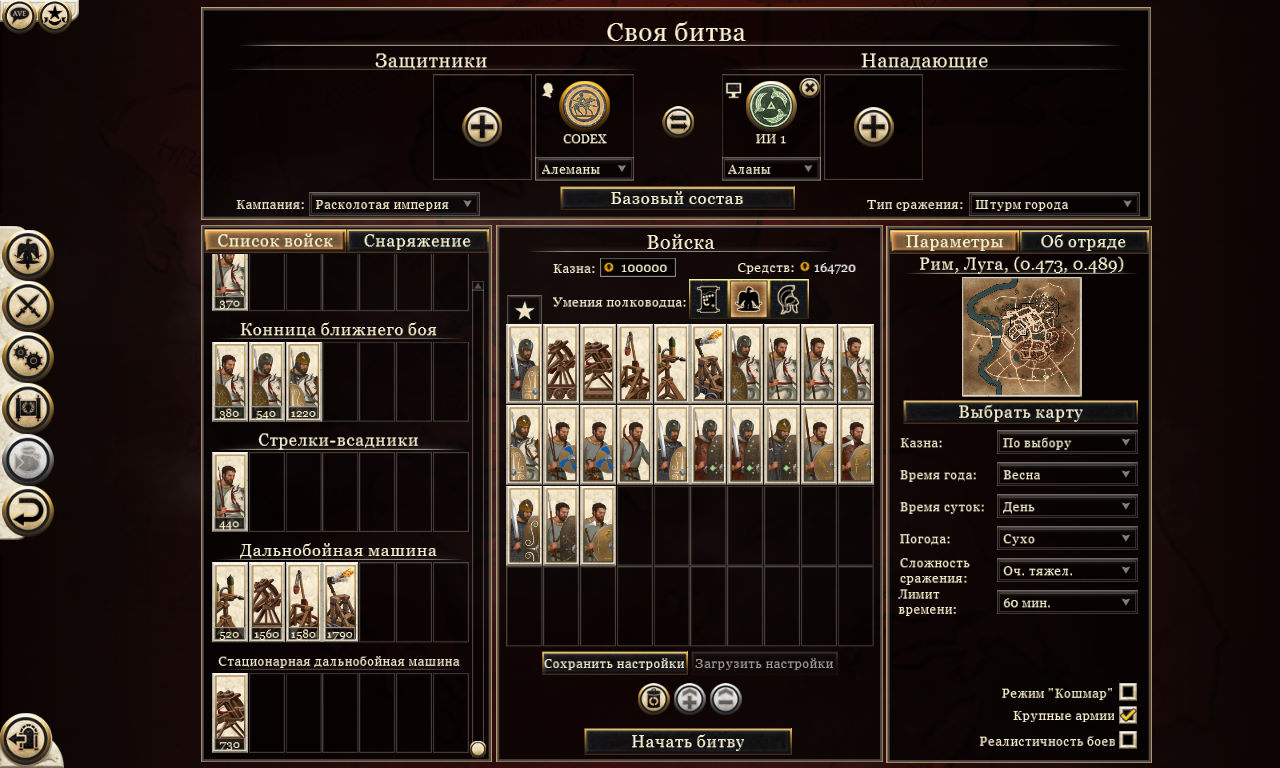Click the star favorites icon above the army
Screen dimensions: 1280x768
(x=524, y=310)
